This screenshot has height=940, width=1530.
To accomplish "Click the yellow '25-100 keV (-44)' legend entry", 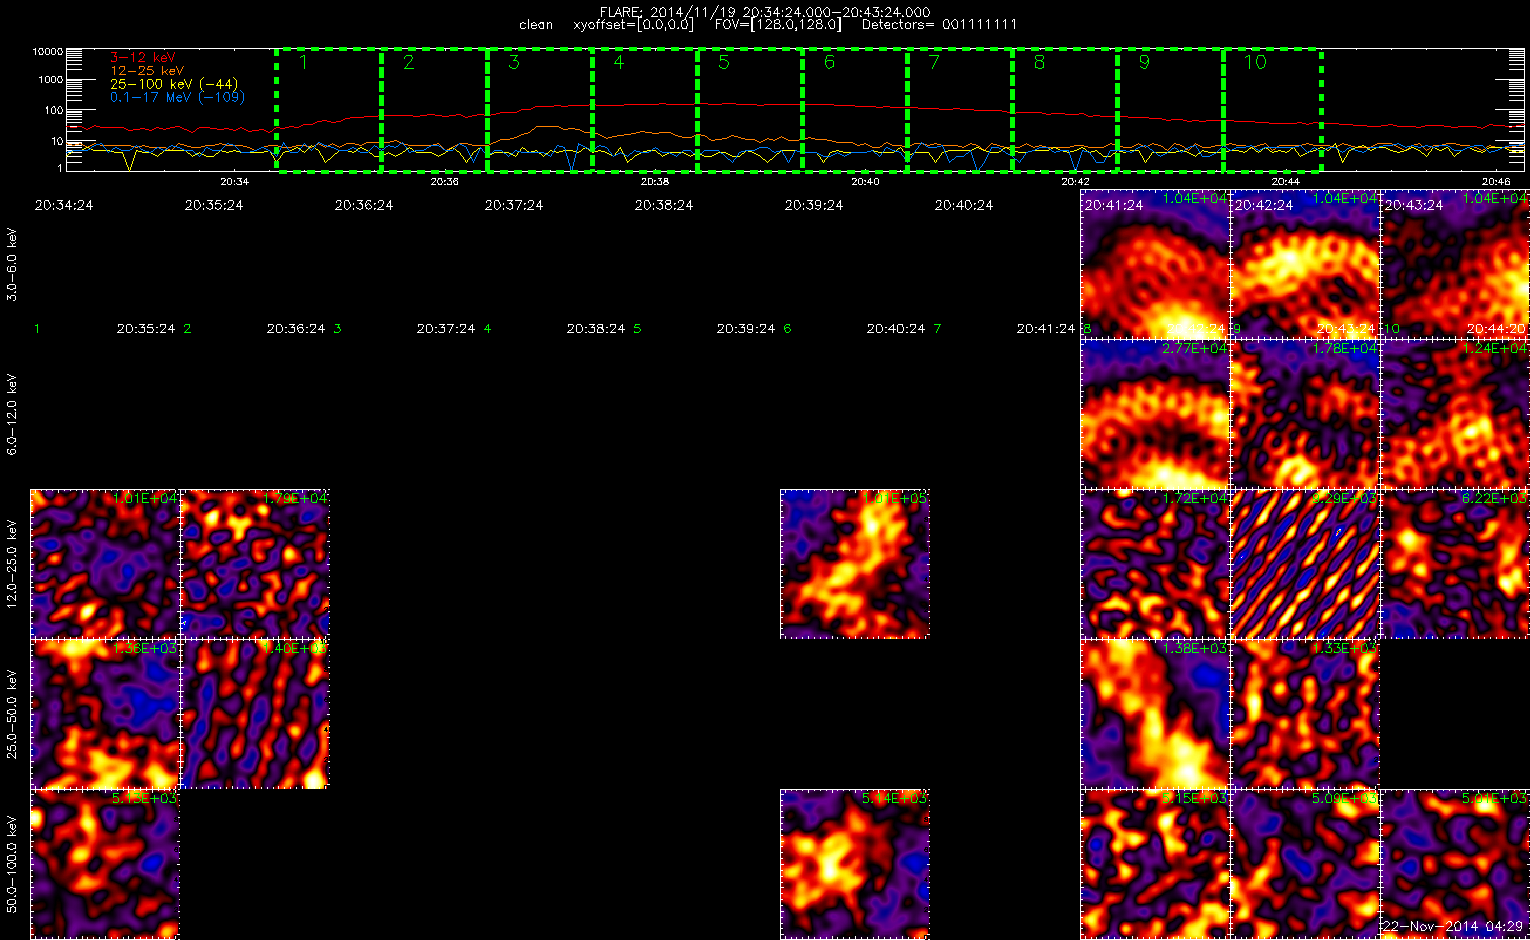I will tap(174, 84).
